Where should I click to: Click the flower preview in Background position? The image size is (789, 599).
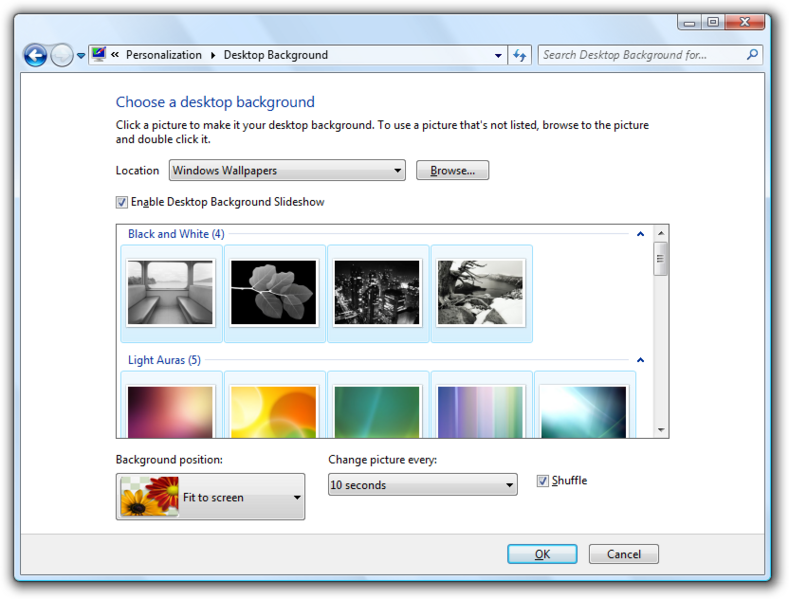coord(149,497)
